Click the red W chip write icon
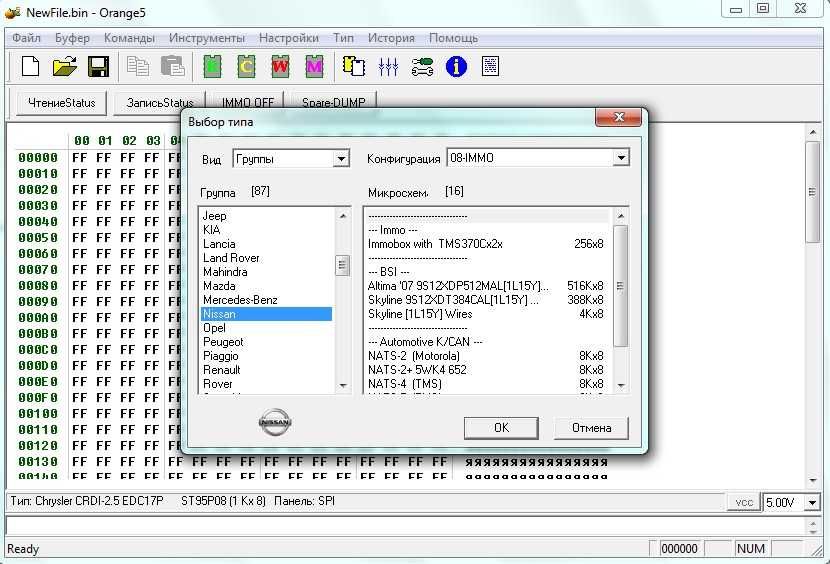 pos(280,67)
